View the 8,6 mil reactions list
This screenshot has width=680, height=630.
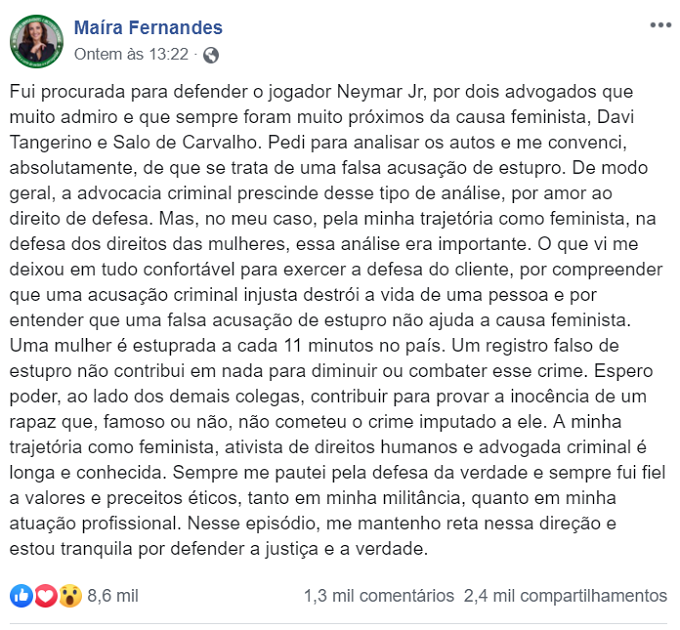(113, 596)
